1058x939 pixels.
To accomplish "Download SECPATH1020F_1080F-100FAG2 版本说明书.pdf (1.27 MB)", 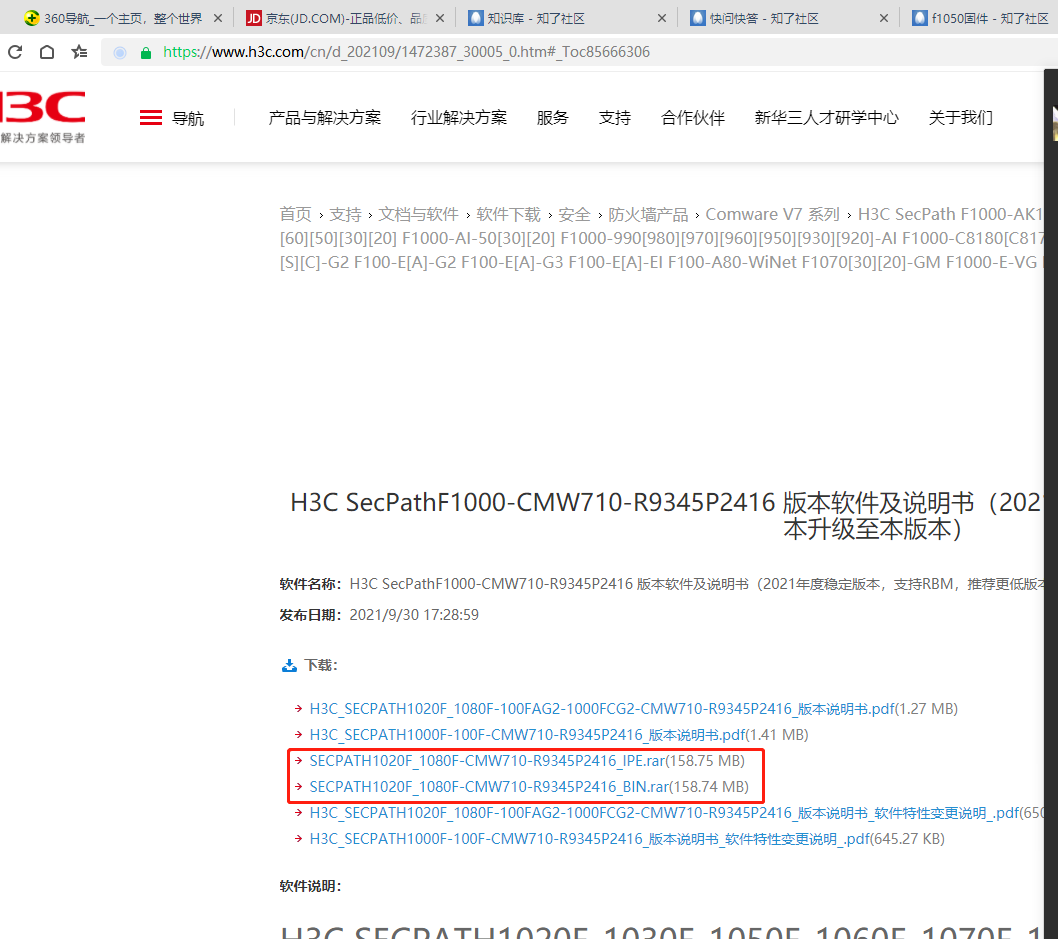I will click(602, 709).
